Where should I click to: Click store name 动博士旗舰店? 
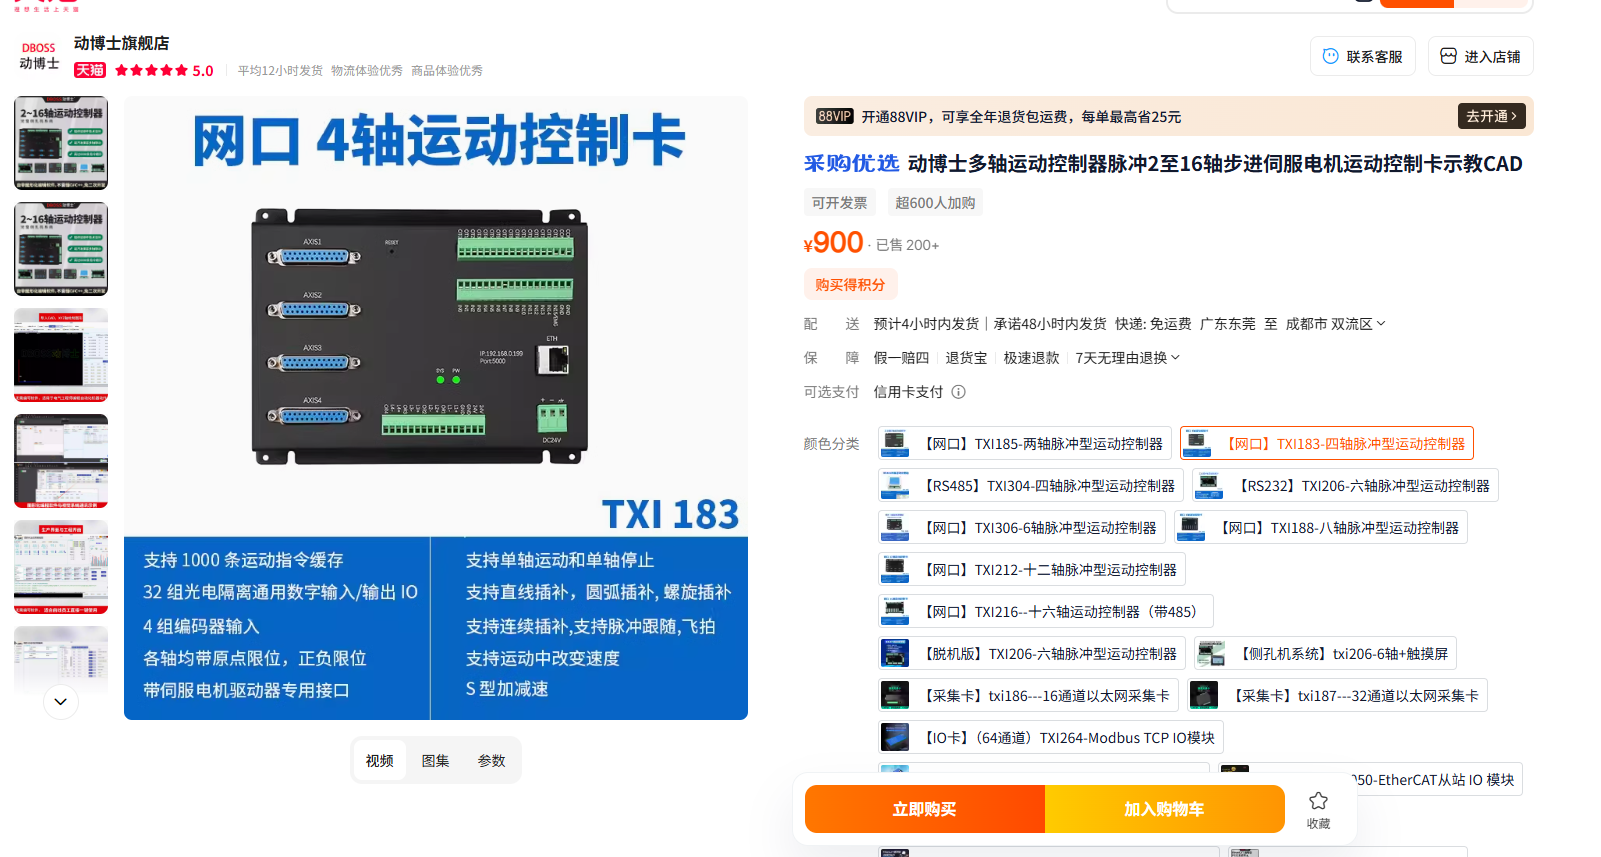pos(122,43)
